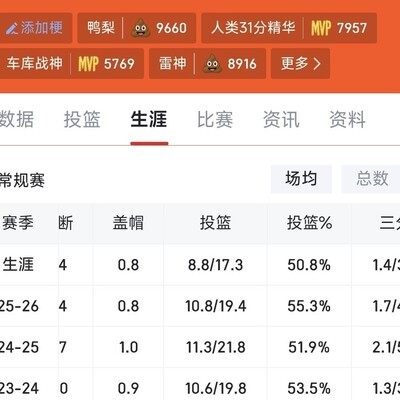Click the 10.8/19.4 shooting cell
This screenshot has height=400, width=400.
click(x=216, y=306)
